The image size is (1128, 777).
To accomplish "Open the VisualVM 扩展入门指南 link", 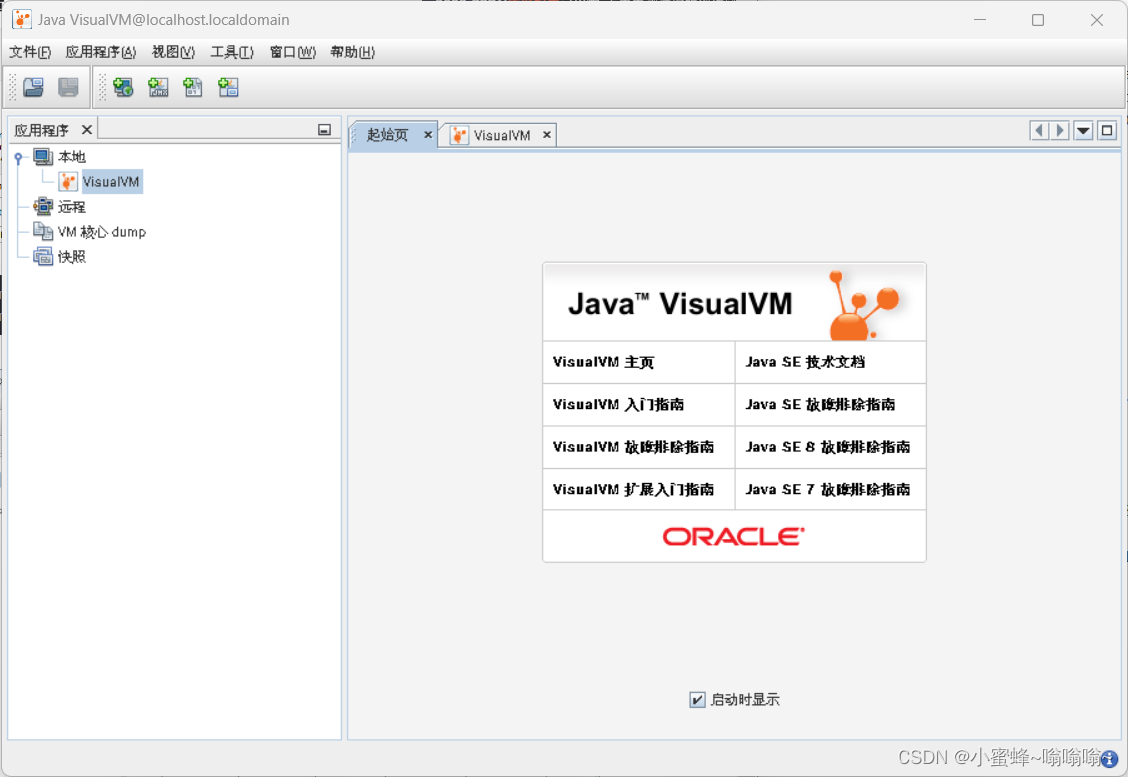I will [x=633, y=489].
